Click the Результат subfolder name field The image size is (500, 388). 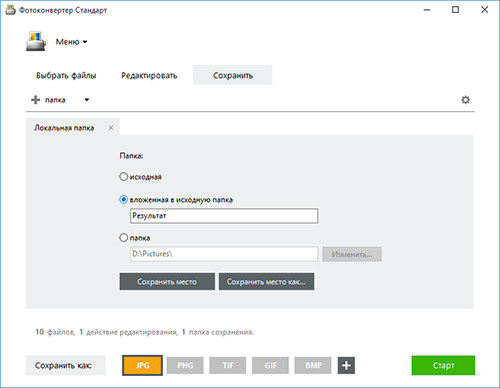click(224, 216)
